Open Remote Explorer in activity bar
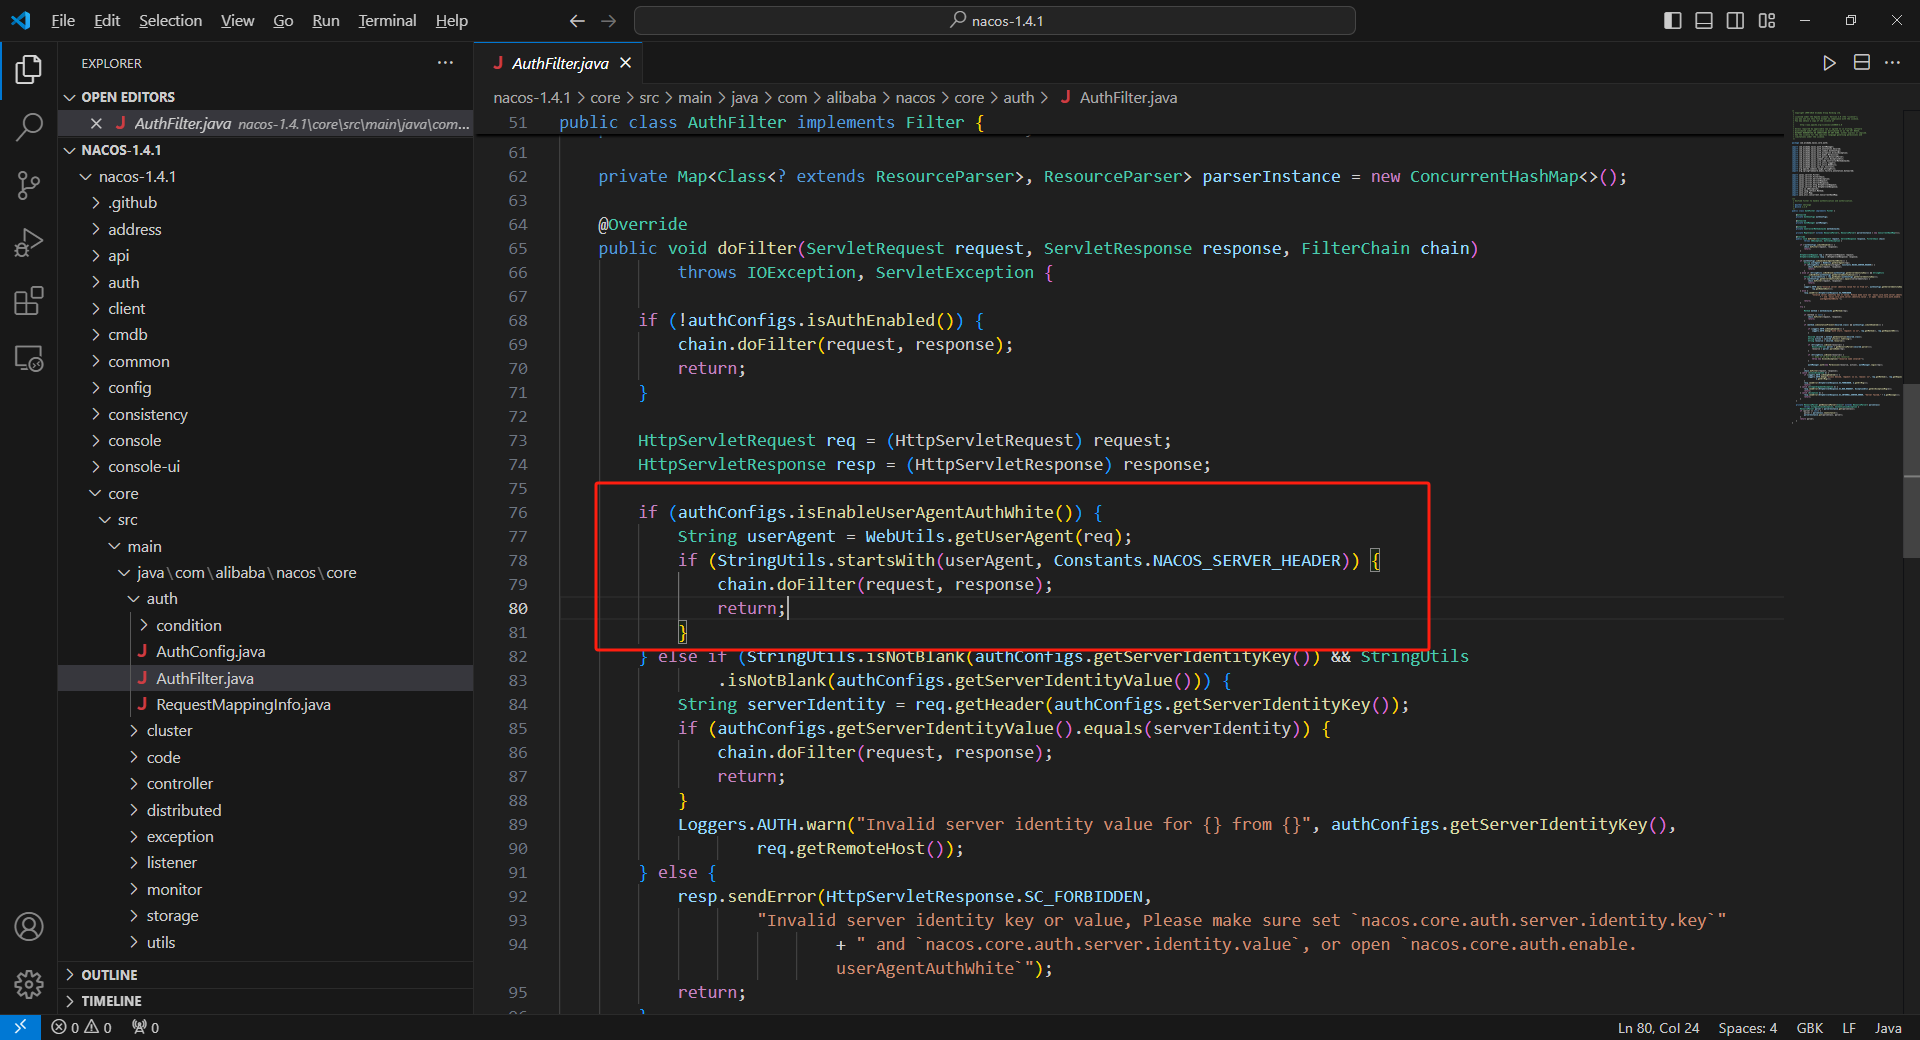 point(29,359)
